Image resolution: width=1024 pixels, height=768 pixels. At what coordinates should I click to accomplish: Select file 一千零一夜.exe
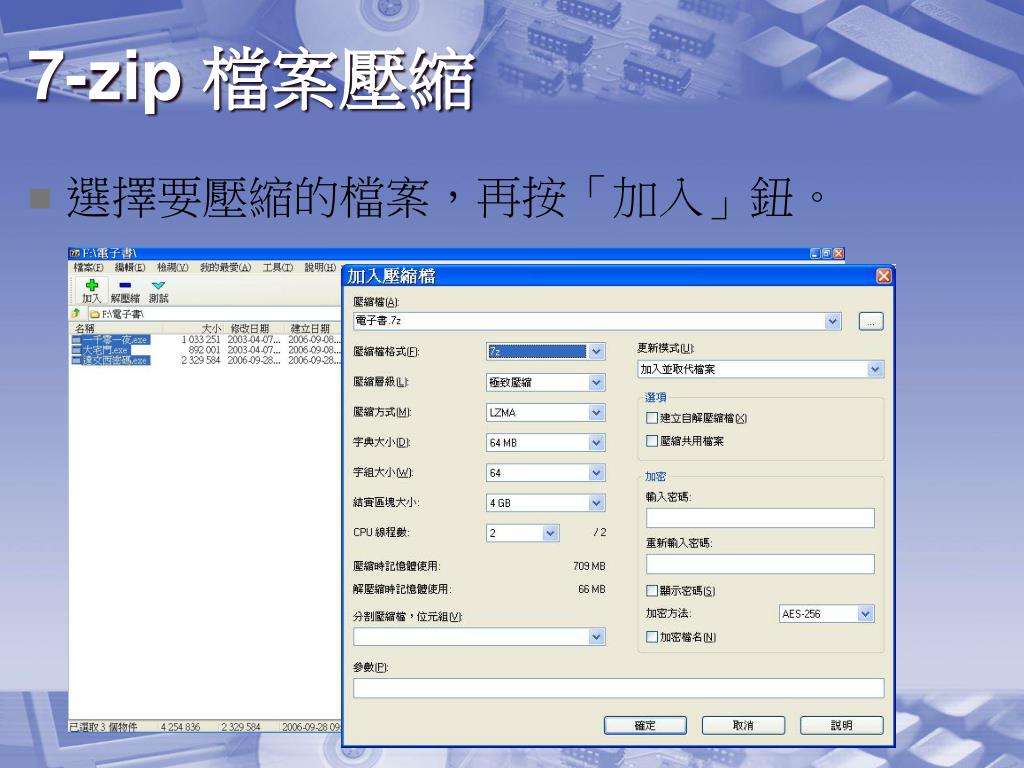110,340
